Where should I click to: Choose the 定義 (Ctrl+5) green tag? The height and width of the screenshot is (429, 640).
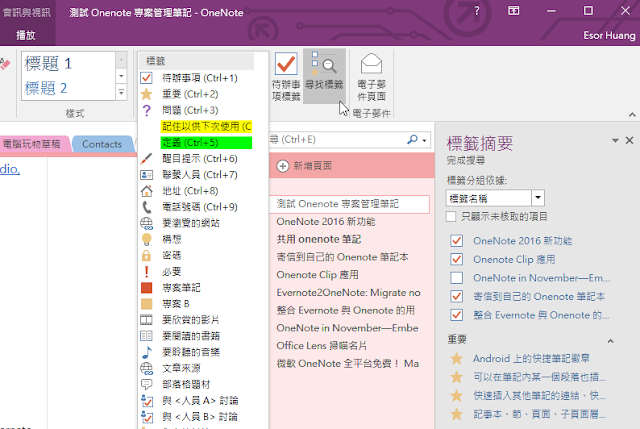pos(207,142)
